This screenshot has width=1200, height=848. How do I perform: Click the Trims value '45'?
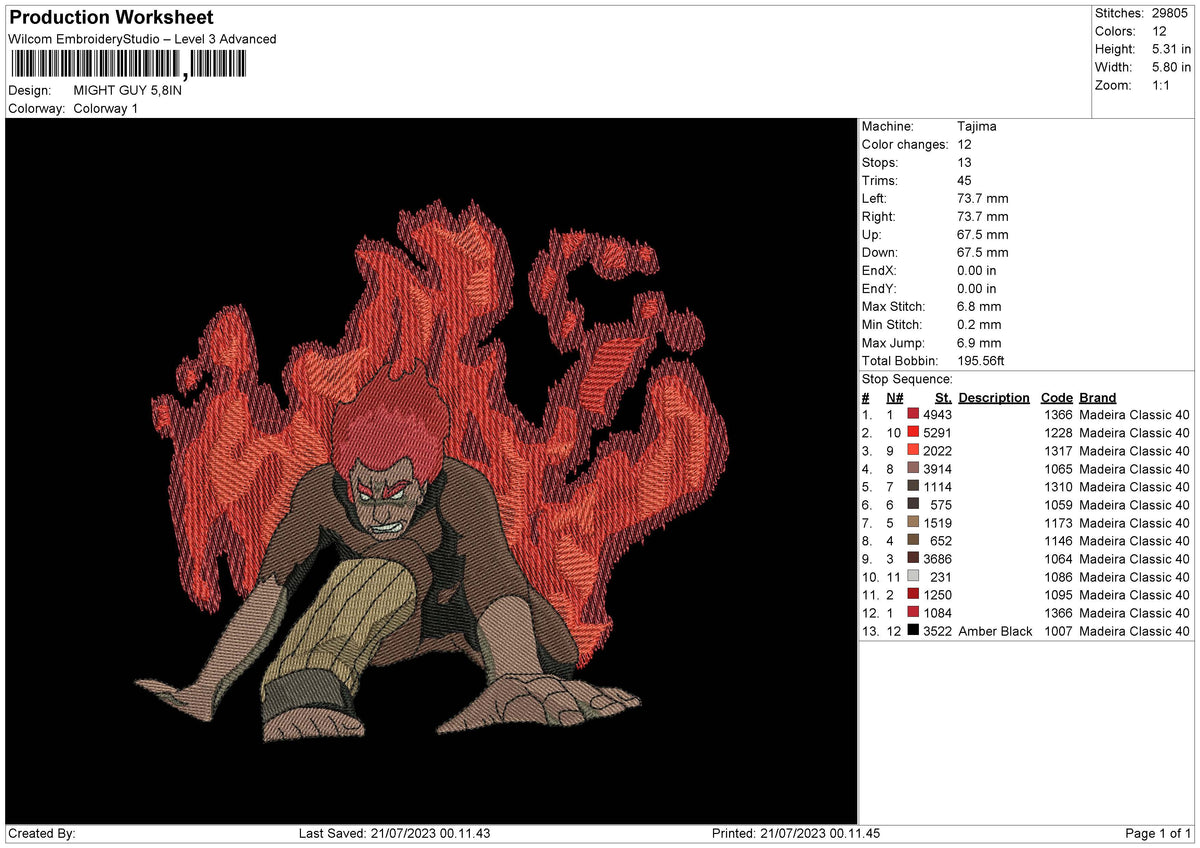(x=965, y=181)
